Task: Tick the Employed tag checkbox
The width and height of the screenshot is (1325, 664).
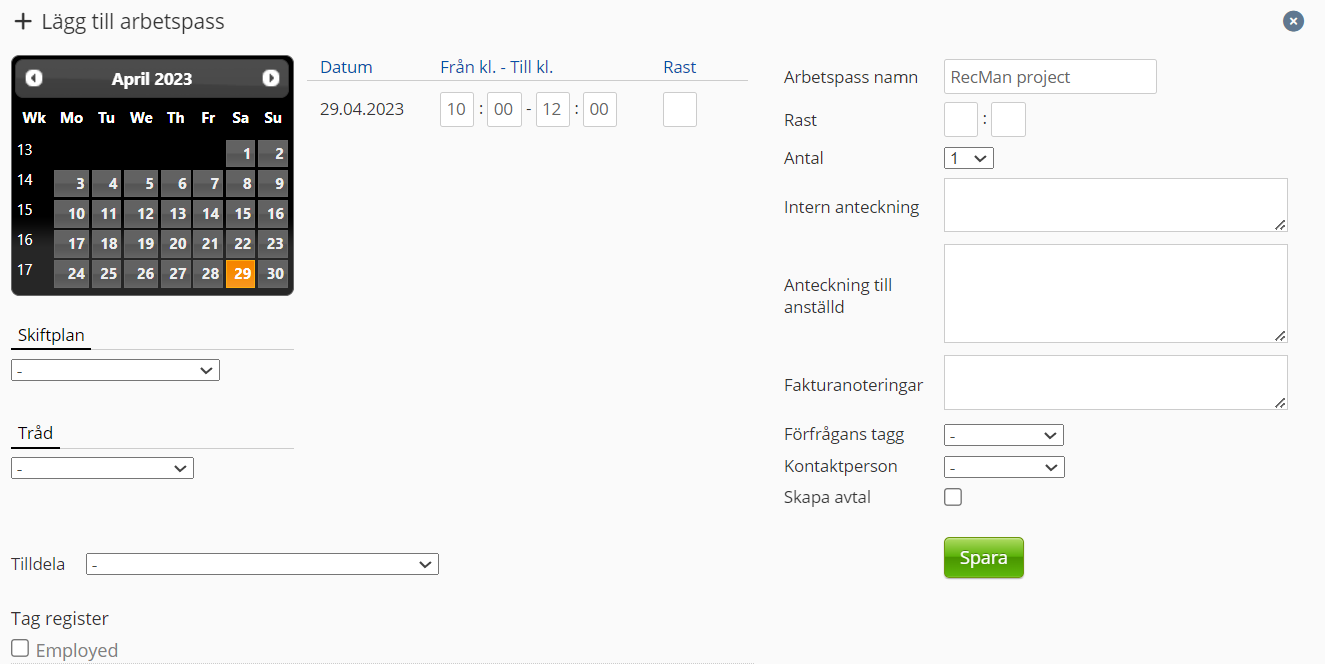Action: pos(20,649)
